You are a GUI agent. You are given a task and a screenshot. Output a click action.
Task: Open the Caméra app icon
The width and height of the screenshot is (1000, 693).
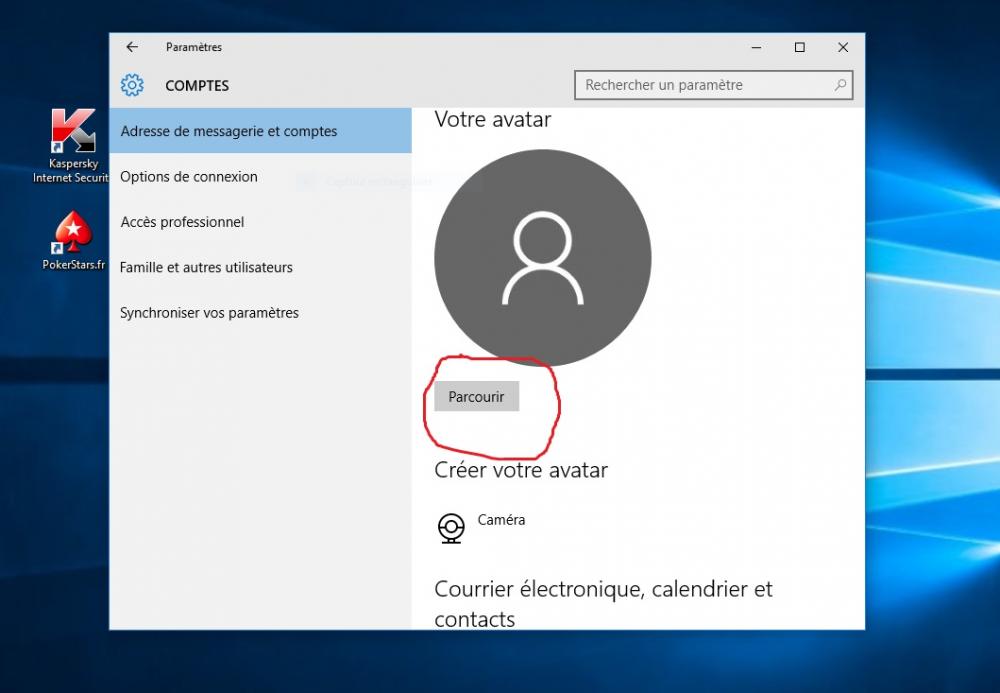point(452,527)
